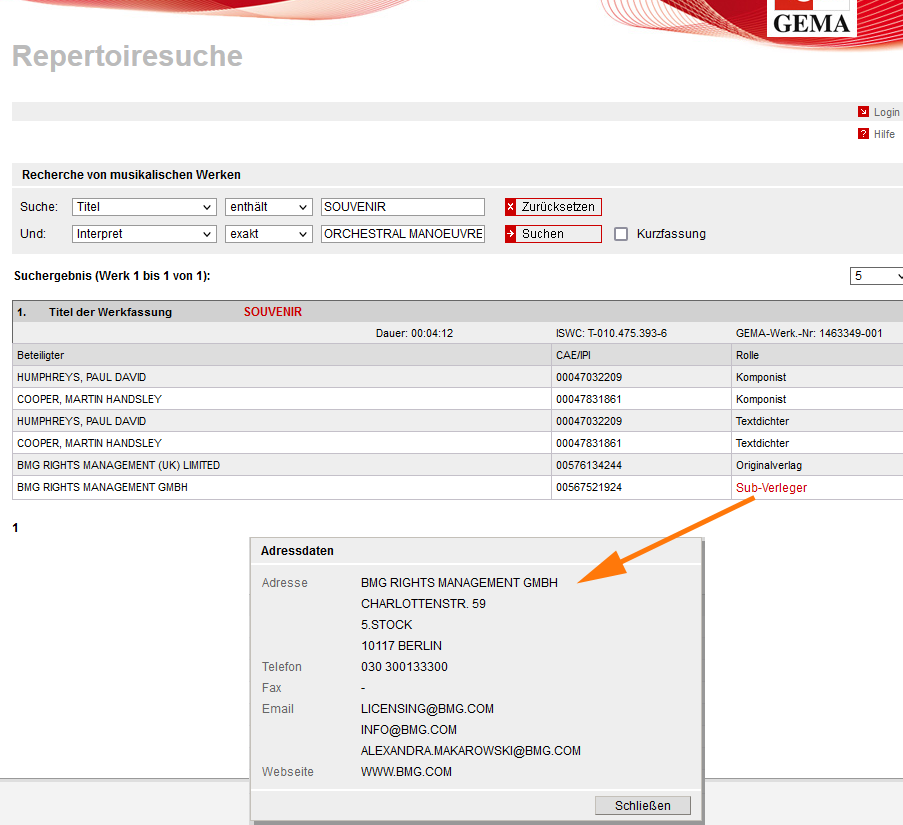Click the red Login arrow icon

pyautogui.click(x=863, y=112)
